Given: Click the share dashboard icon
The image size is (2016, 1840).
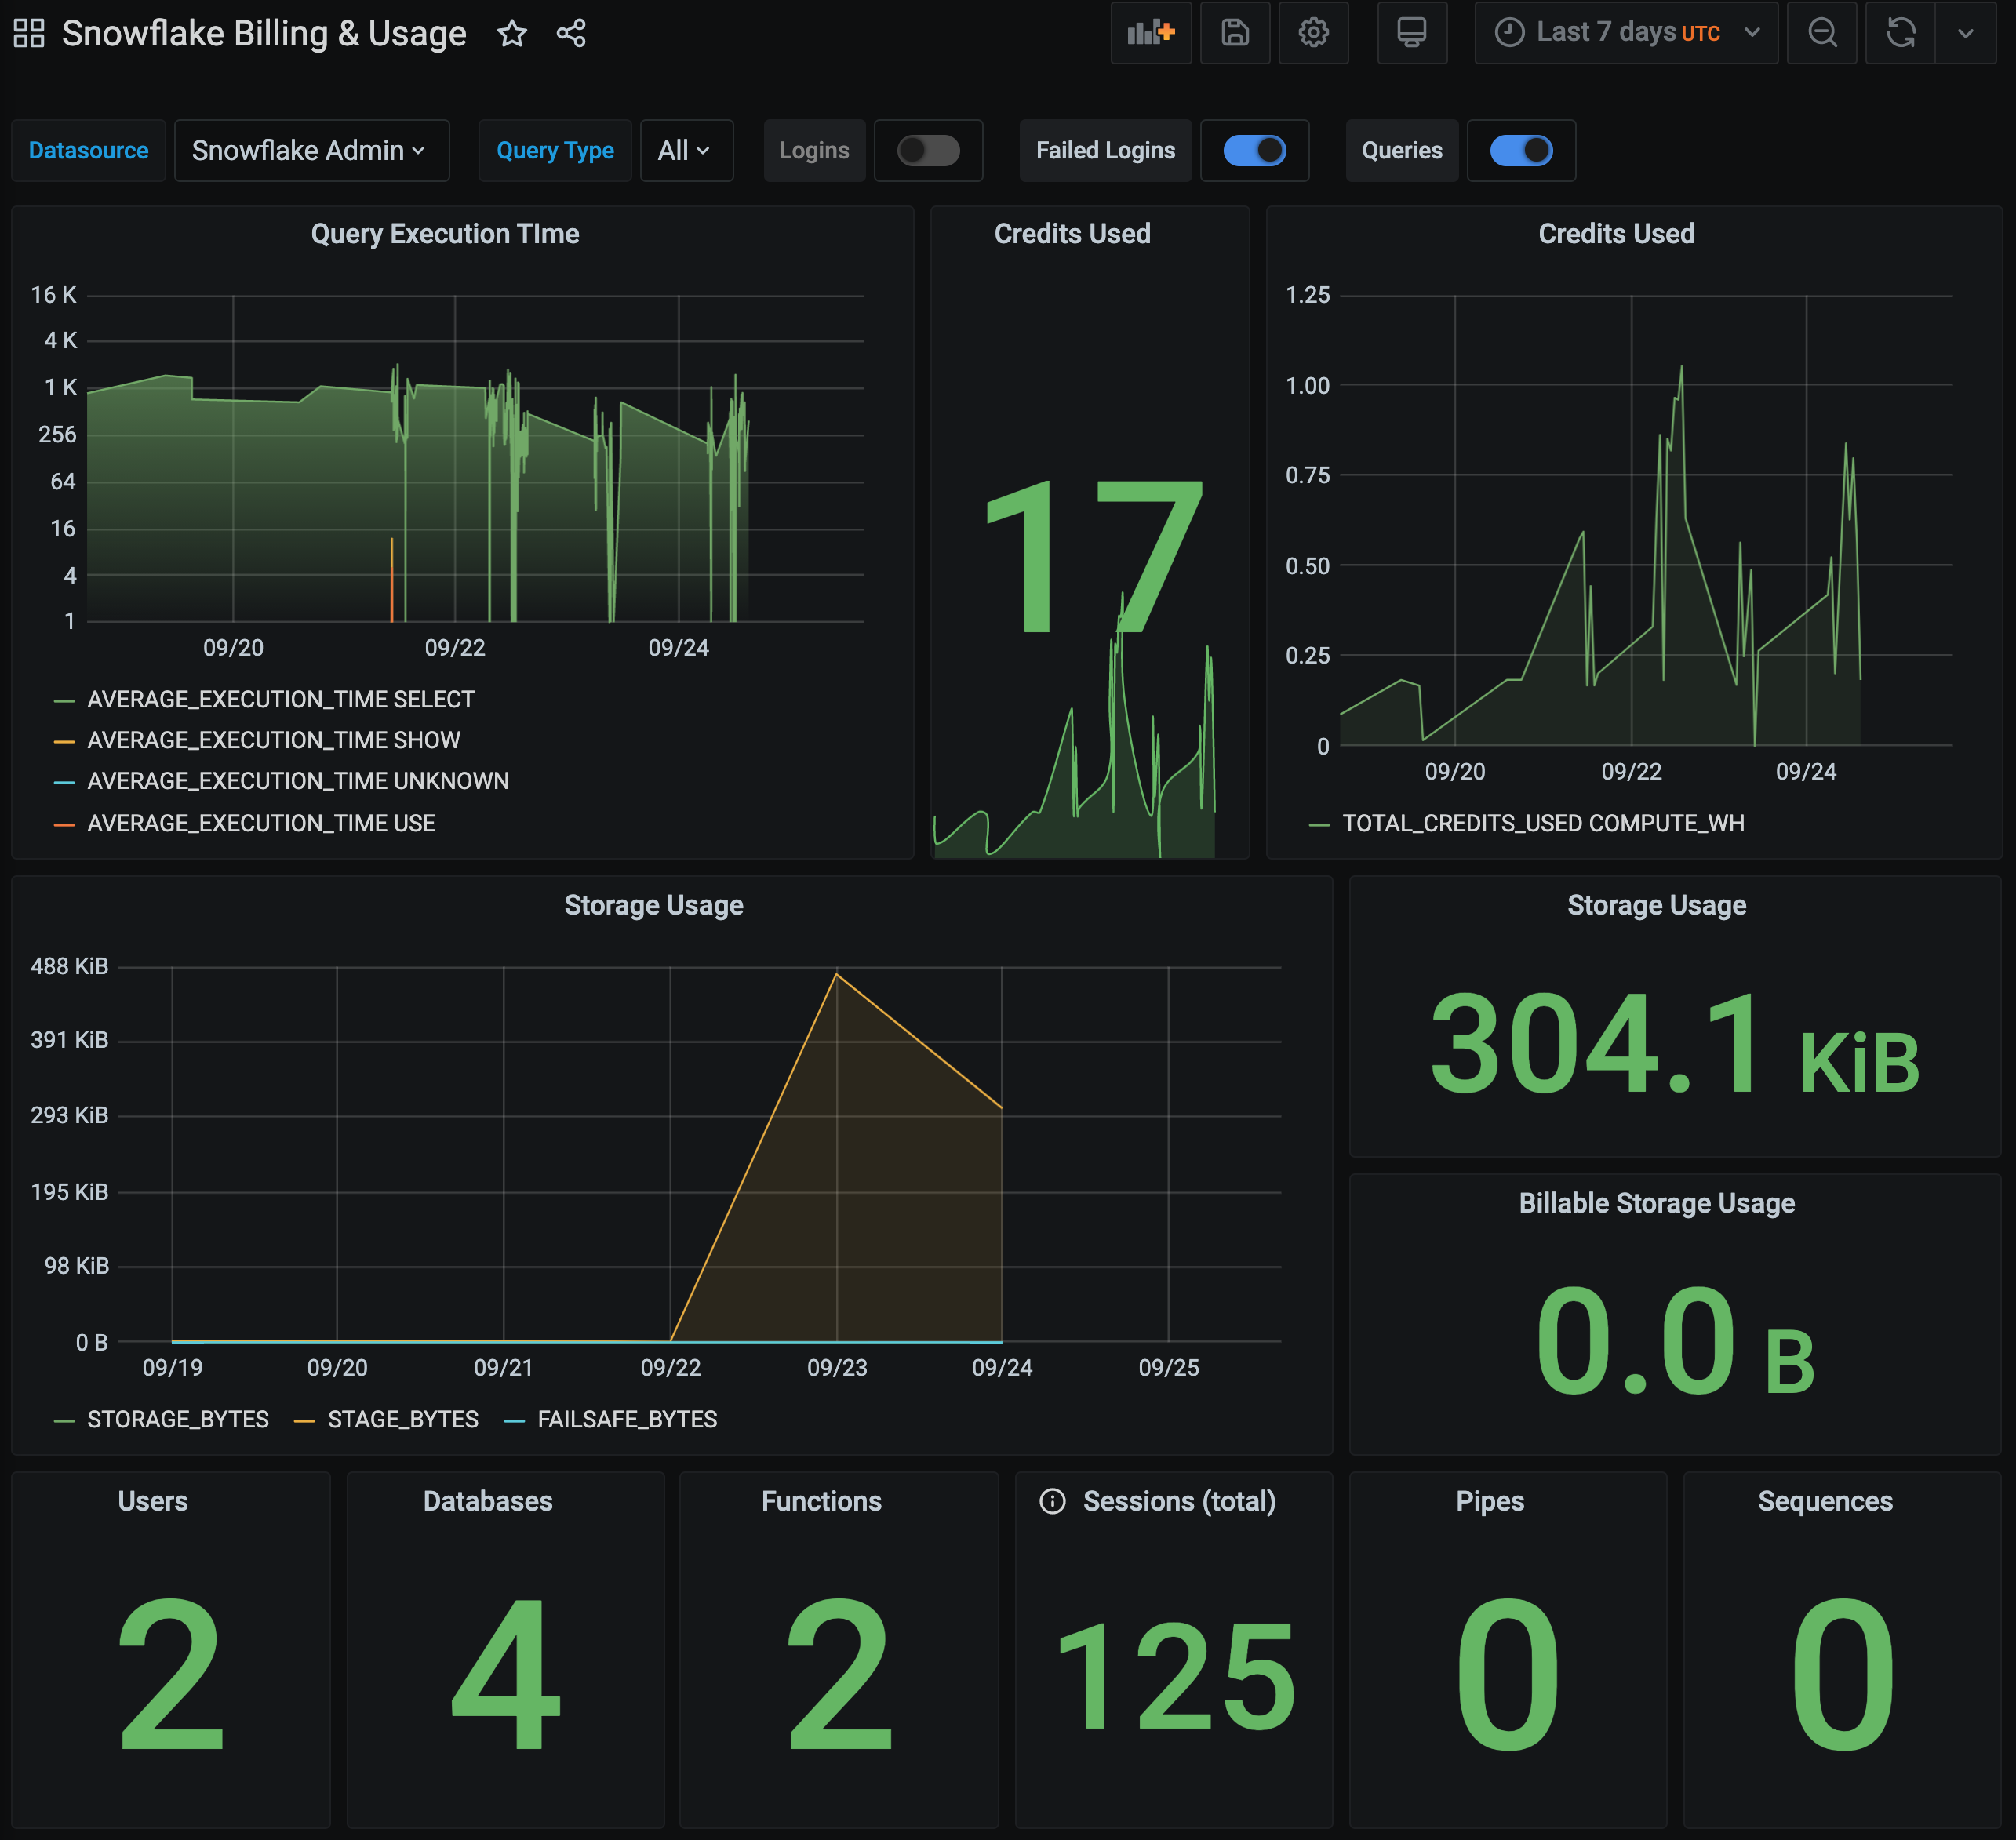Looking at the screenshot, I should [571, 34].
